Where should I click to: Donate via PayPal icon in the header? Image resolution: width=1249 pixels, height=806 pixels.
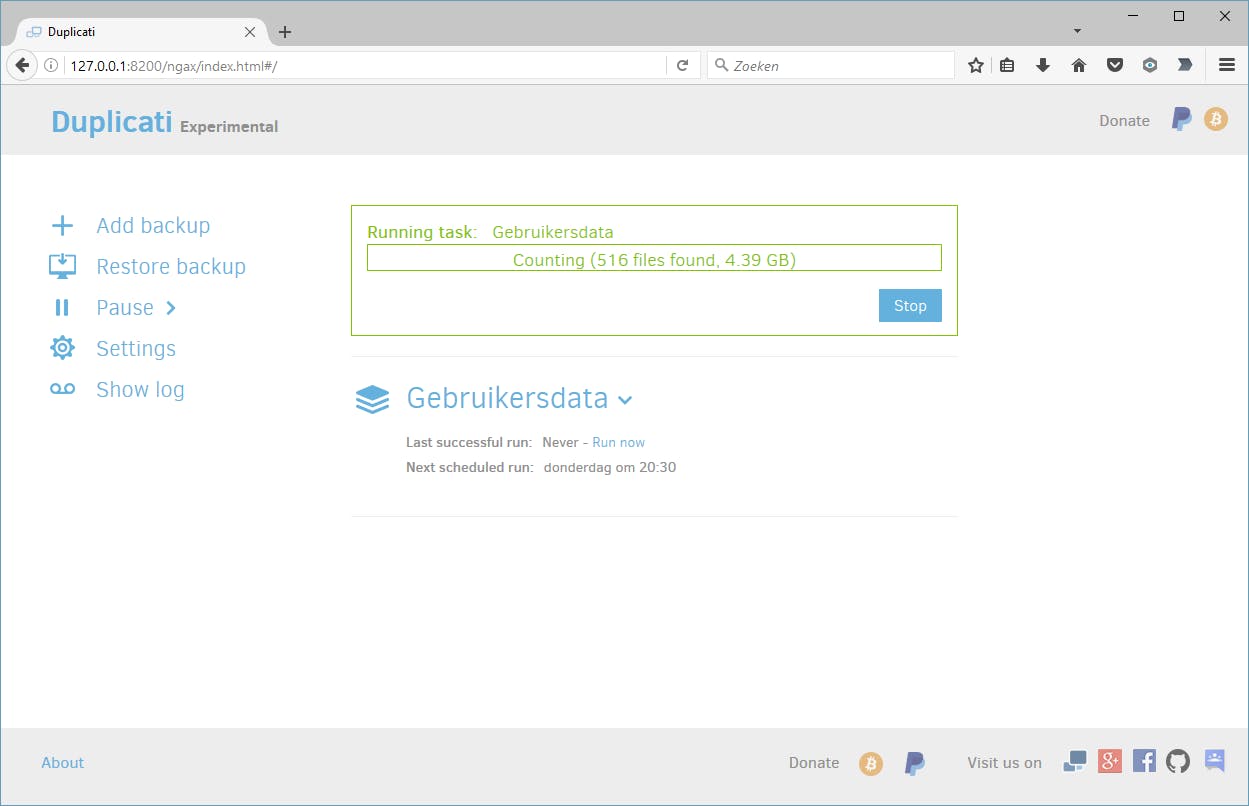1182,120
